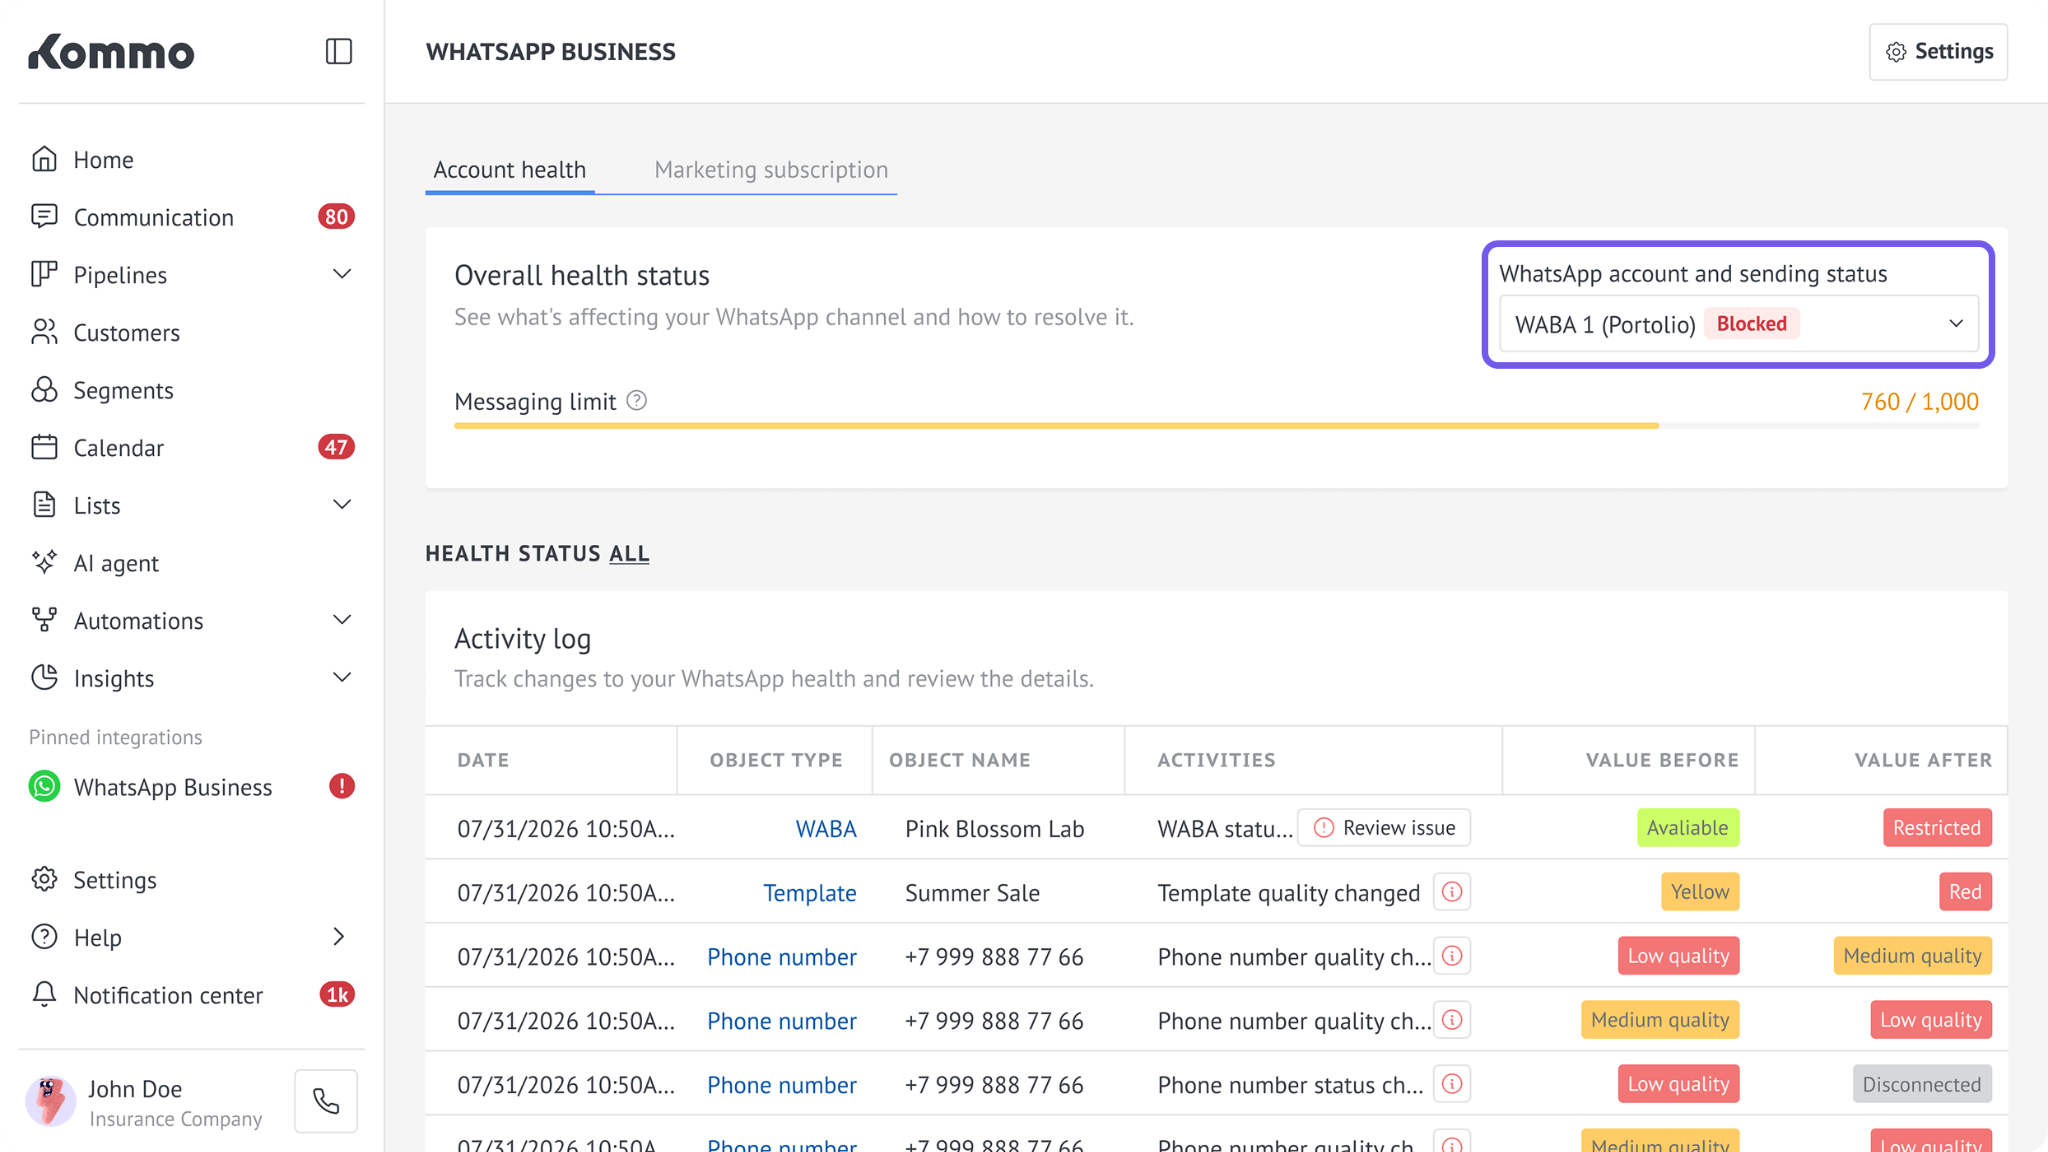The height and width of the screenshot is (1152, 2048).
Task: Click the Disconnected value tag
Action: coord(1922,1084)
